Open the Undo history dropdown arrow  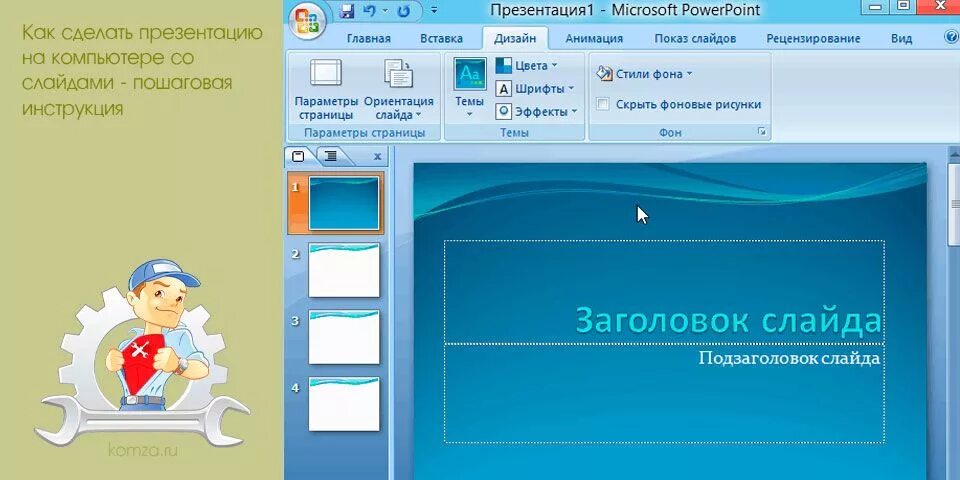pos(385,10)
